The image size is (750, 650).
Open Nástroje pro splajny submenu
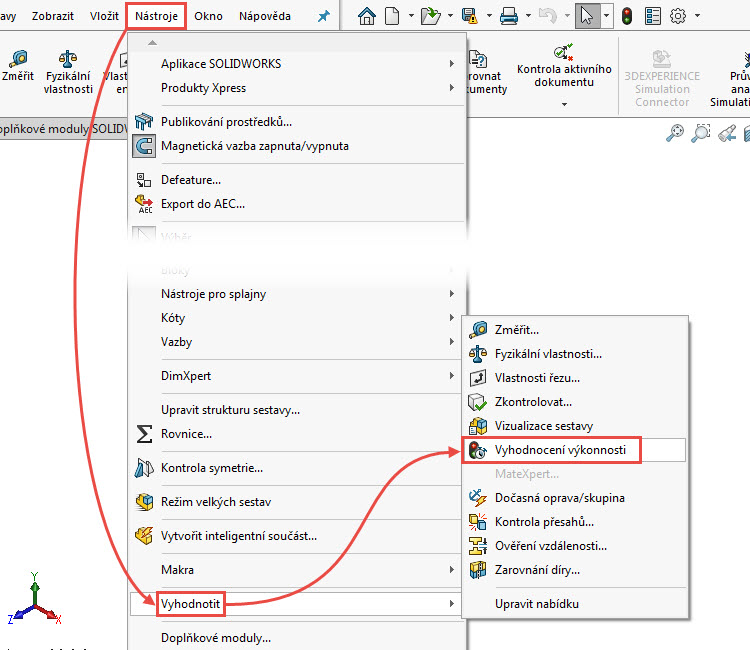[x=297, y=294]
